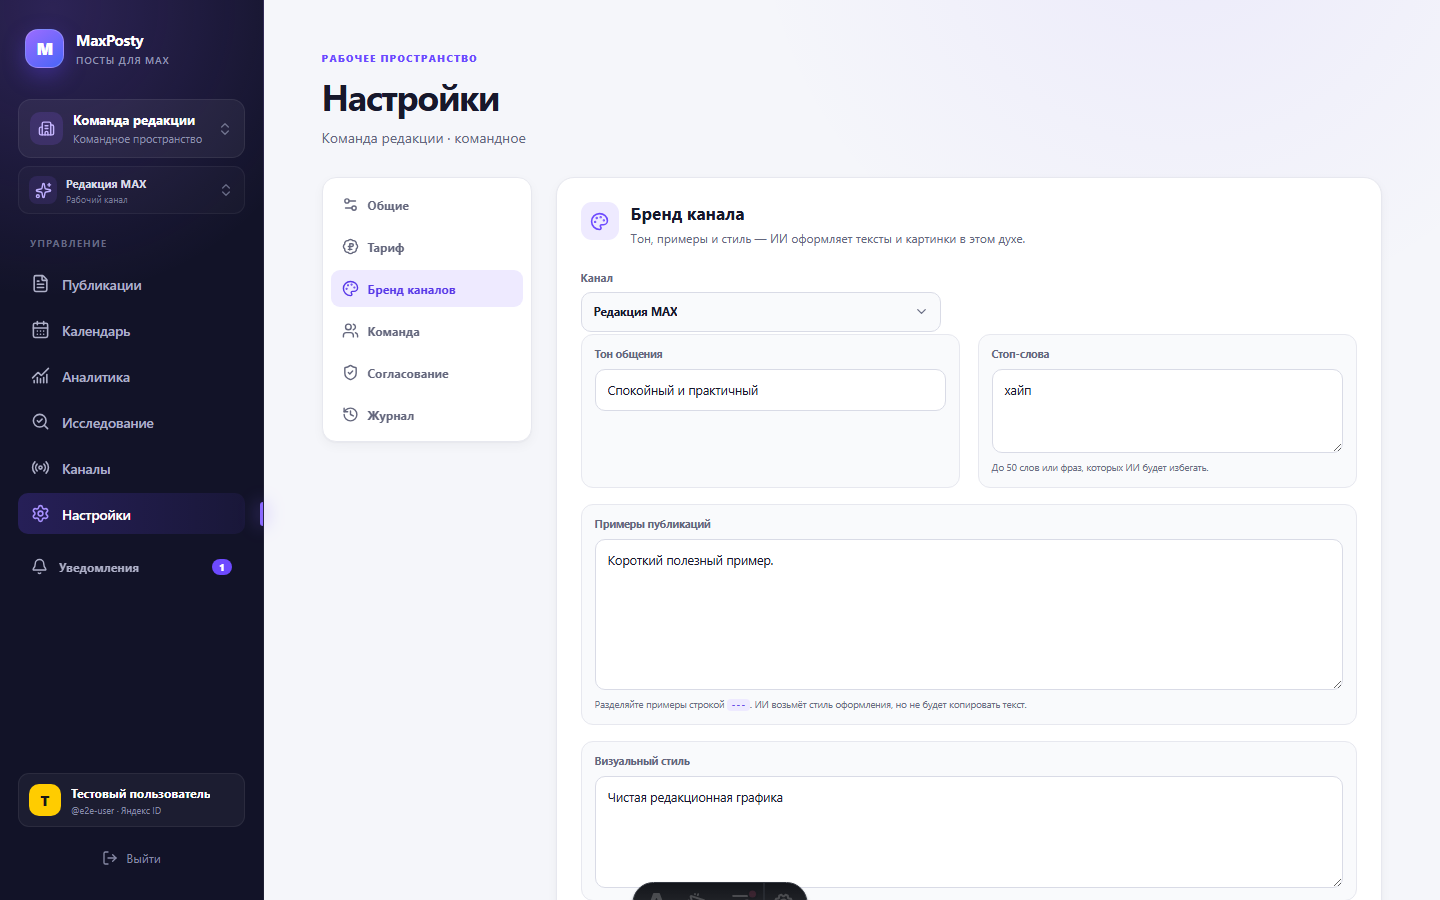Click the Примеры публикаций textarea resize handle
Screen dimensions: 1440x900
point(1336,683)
